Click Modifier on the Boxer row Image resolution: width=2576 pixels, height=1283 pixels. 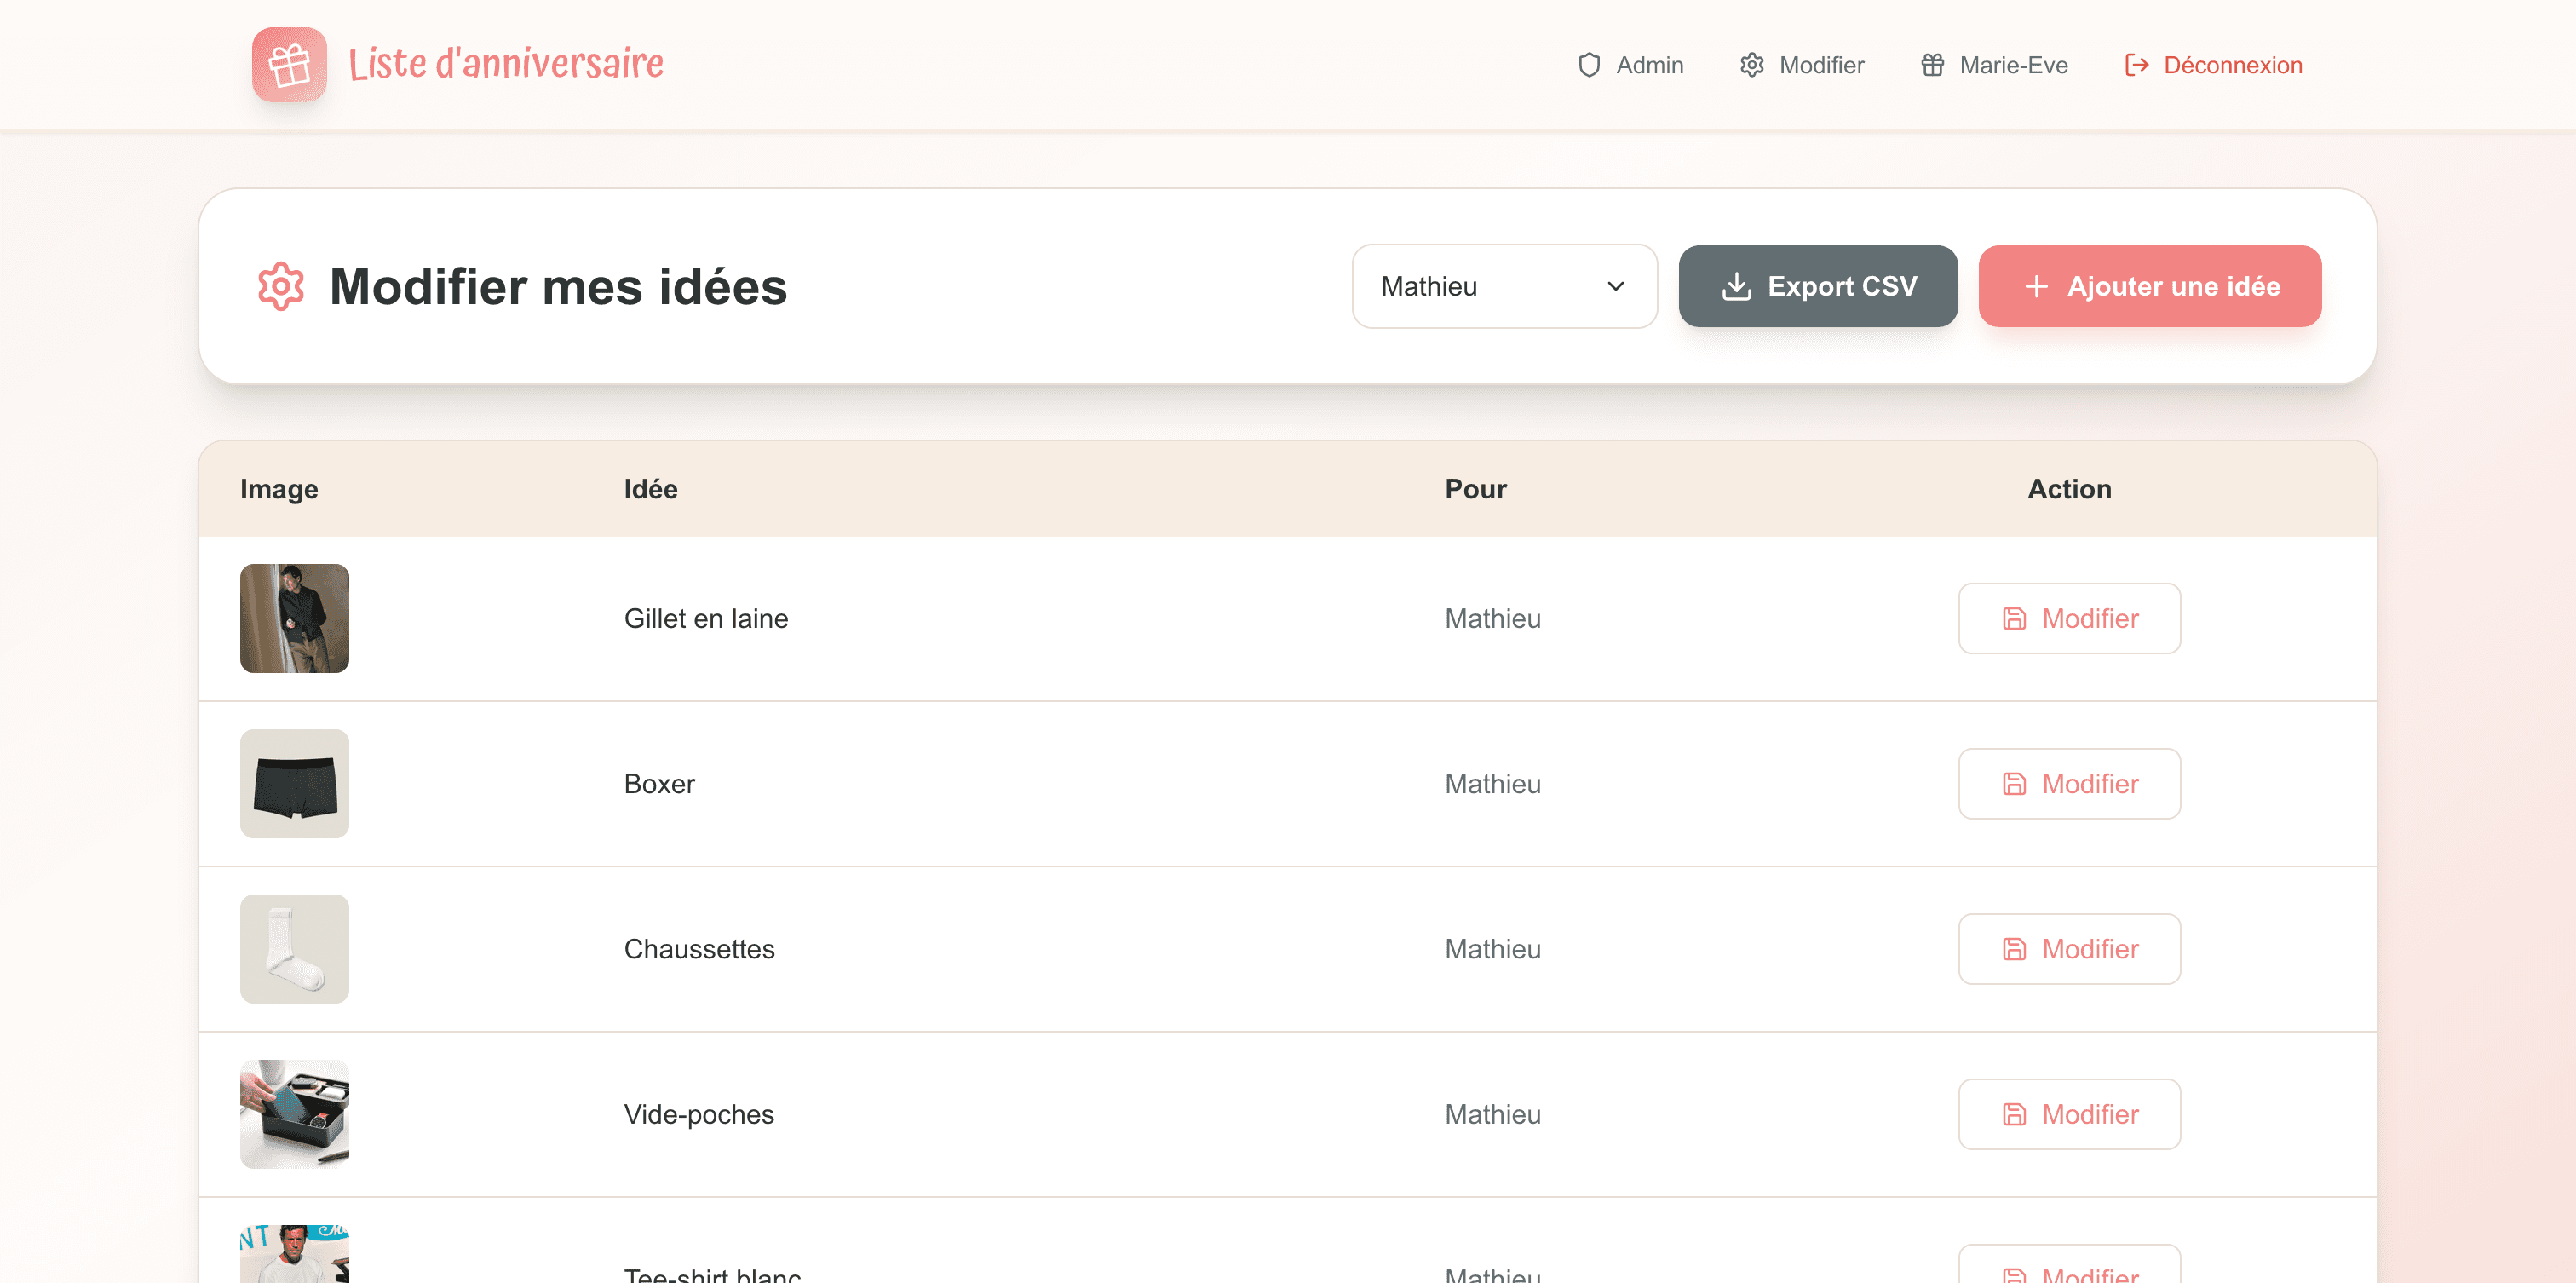tap(2069, 784)
